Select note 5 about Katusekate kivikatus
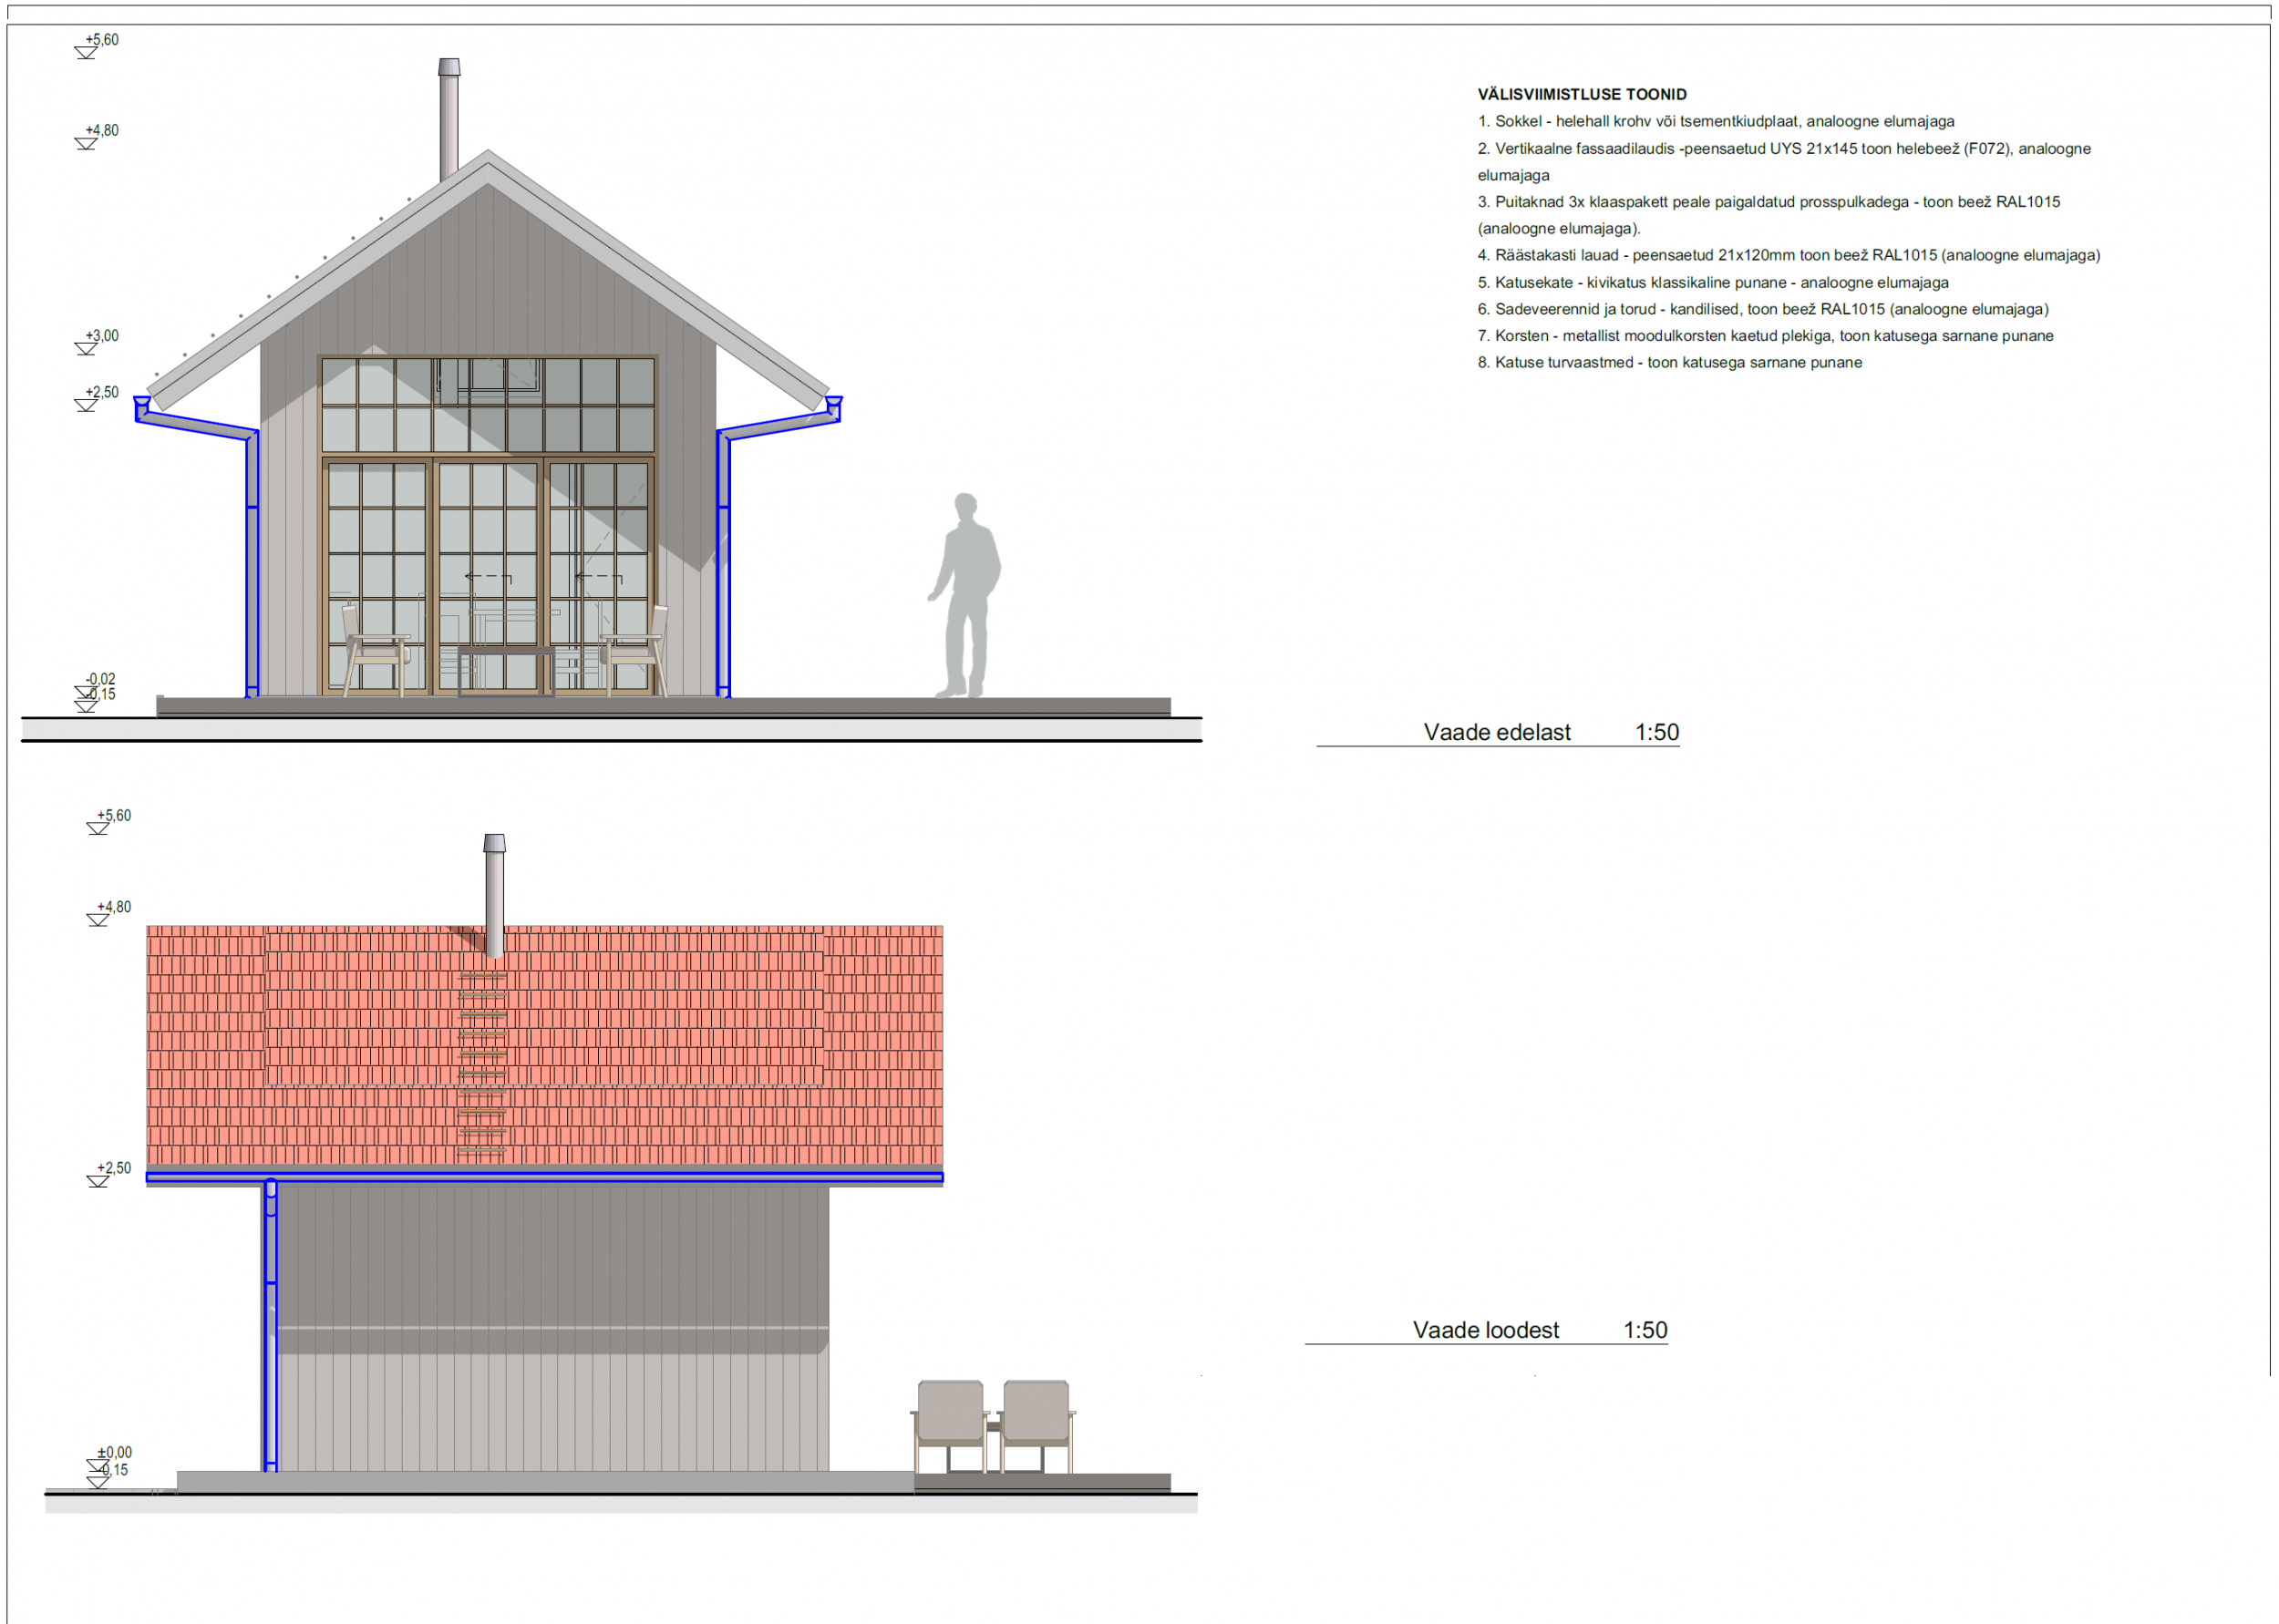The width and height of the screenshot is (2279, 1624). [1713, 283]
